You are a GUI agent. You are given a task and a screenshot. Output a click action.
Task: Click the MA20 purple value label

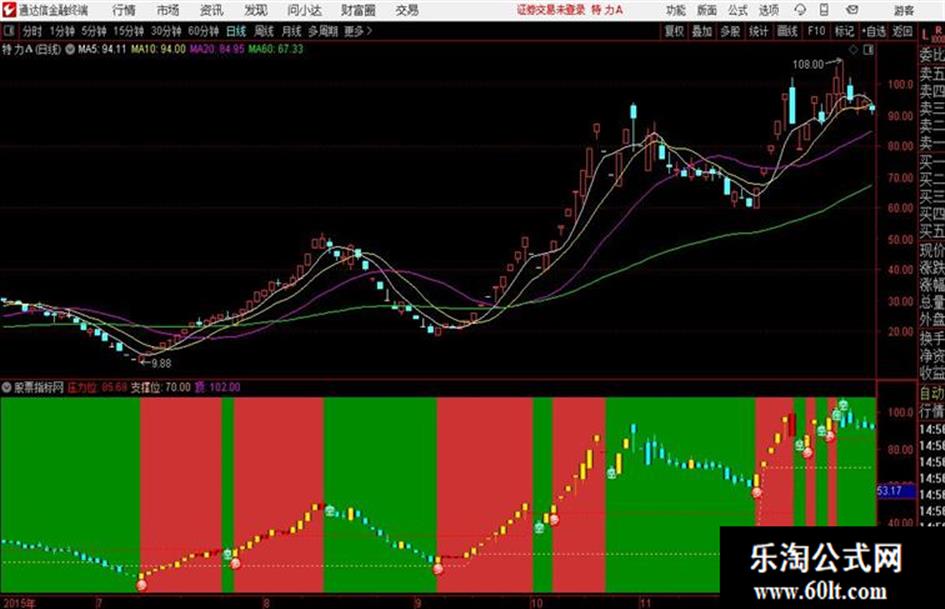[x=217, y=49]
